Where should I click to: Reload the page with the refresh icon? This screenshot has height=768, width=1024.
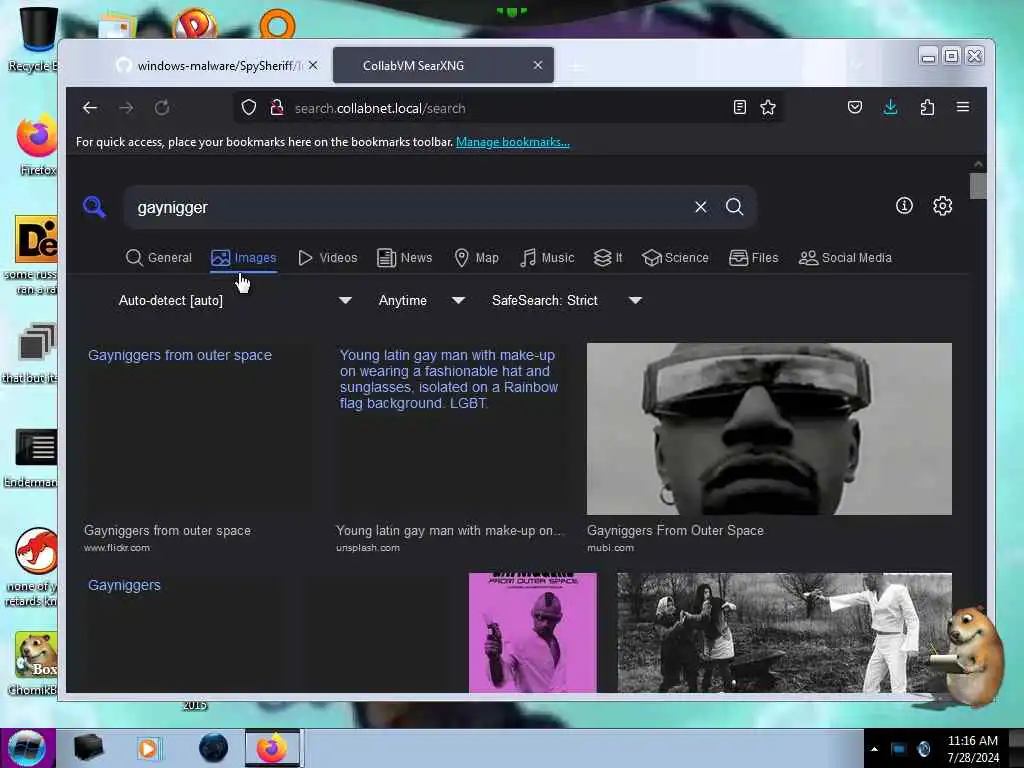[x=162, y=108]
